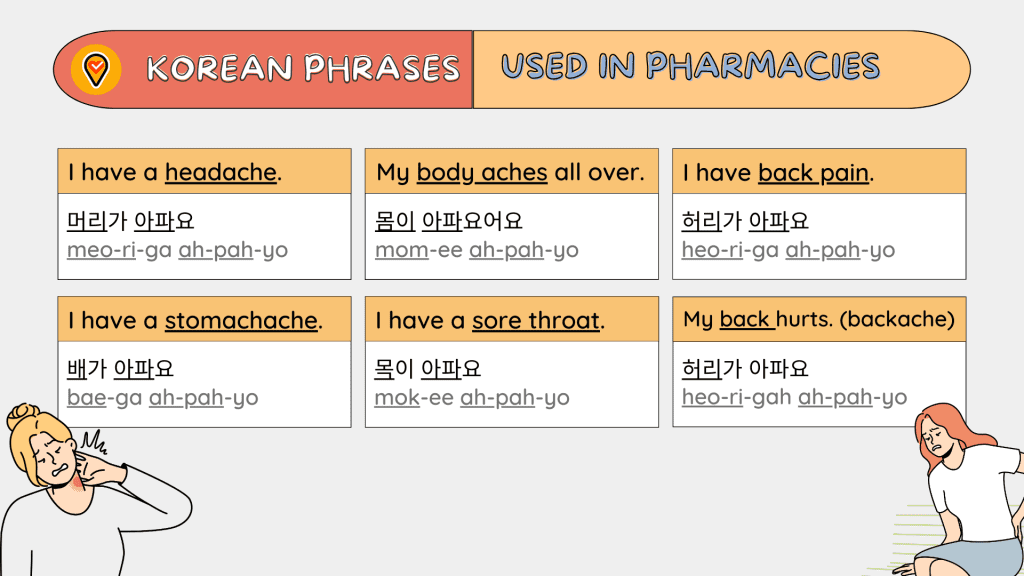Click the orange location pin logo
Viewport: 1024px width, 576px height.
[x=97, y=70]
